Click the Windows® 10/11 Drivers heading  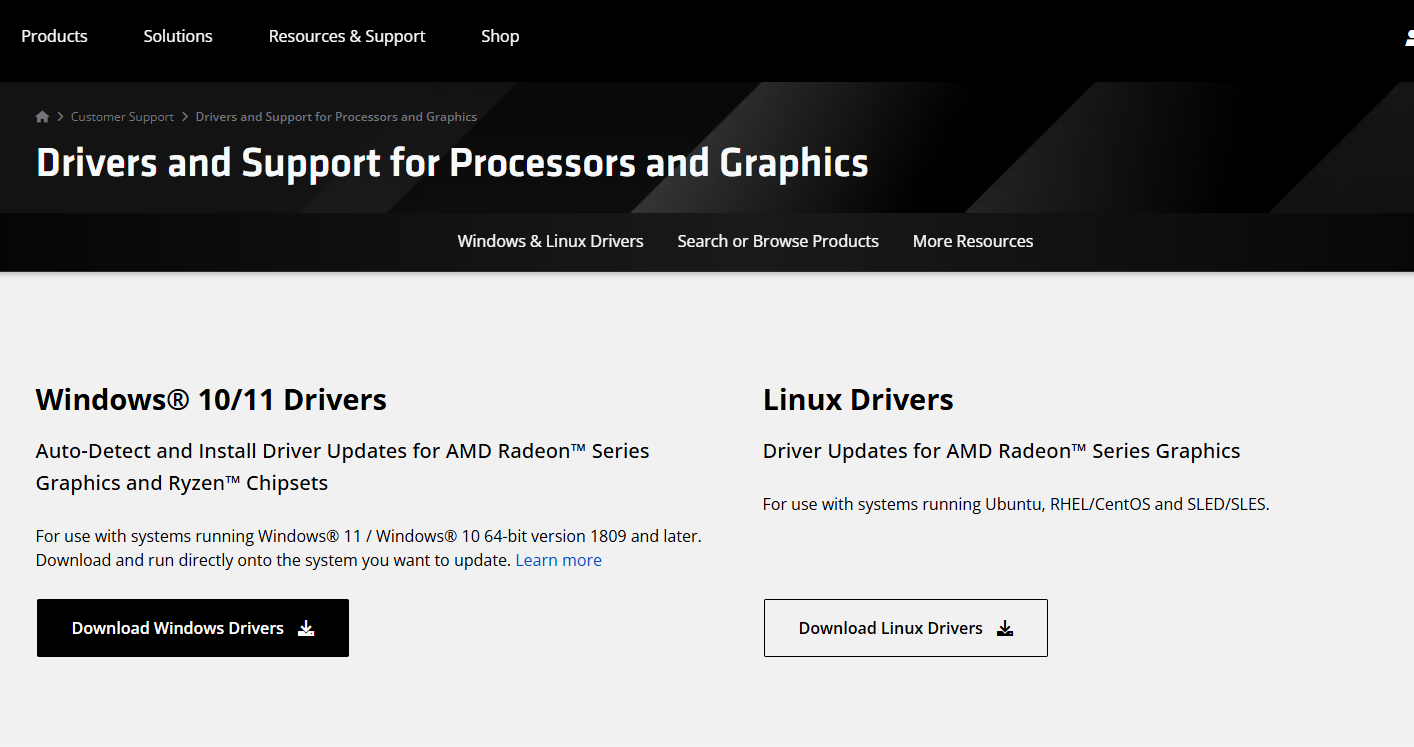click(x=211, y=400)
